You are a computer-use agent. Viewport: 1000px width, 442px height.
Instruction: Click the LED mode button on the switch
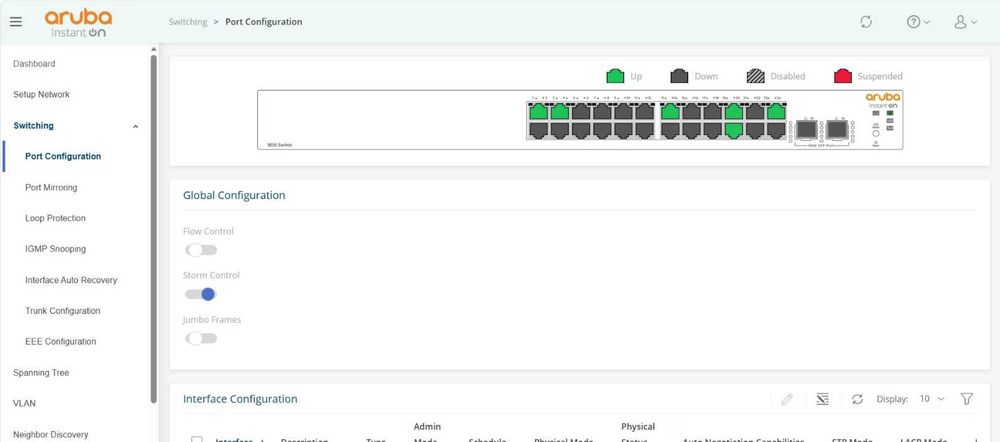coord(876,133)
